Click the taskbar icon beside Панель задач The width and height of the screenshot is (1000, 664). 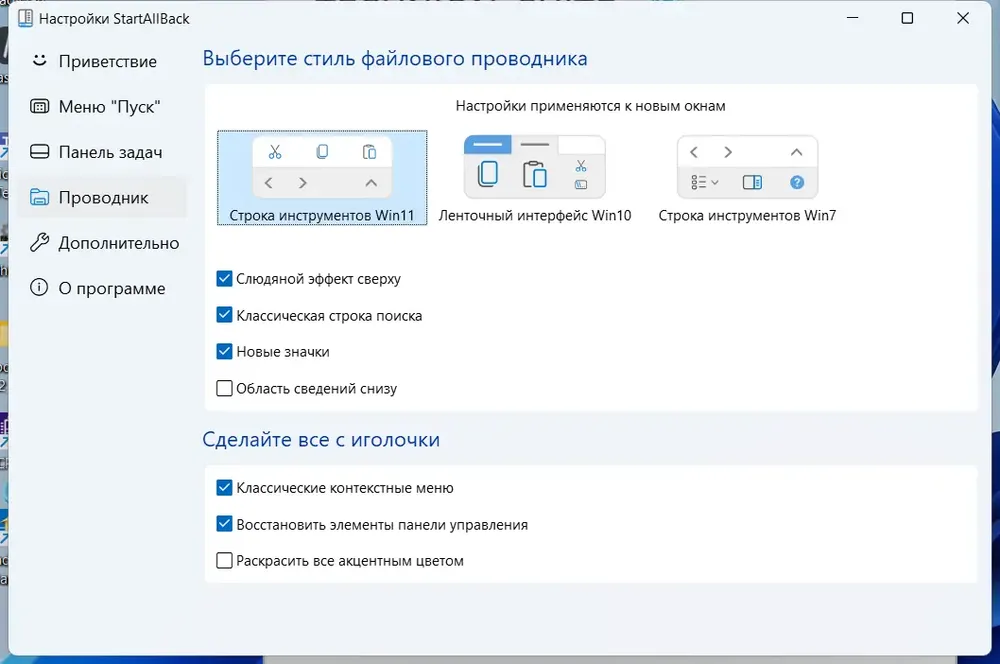click(40, 152)
